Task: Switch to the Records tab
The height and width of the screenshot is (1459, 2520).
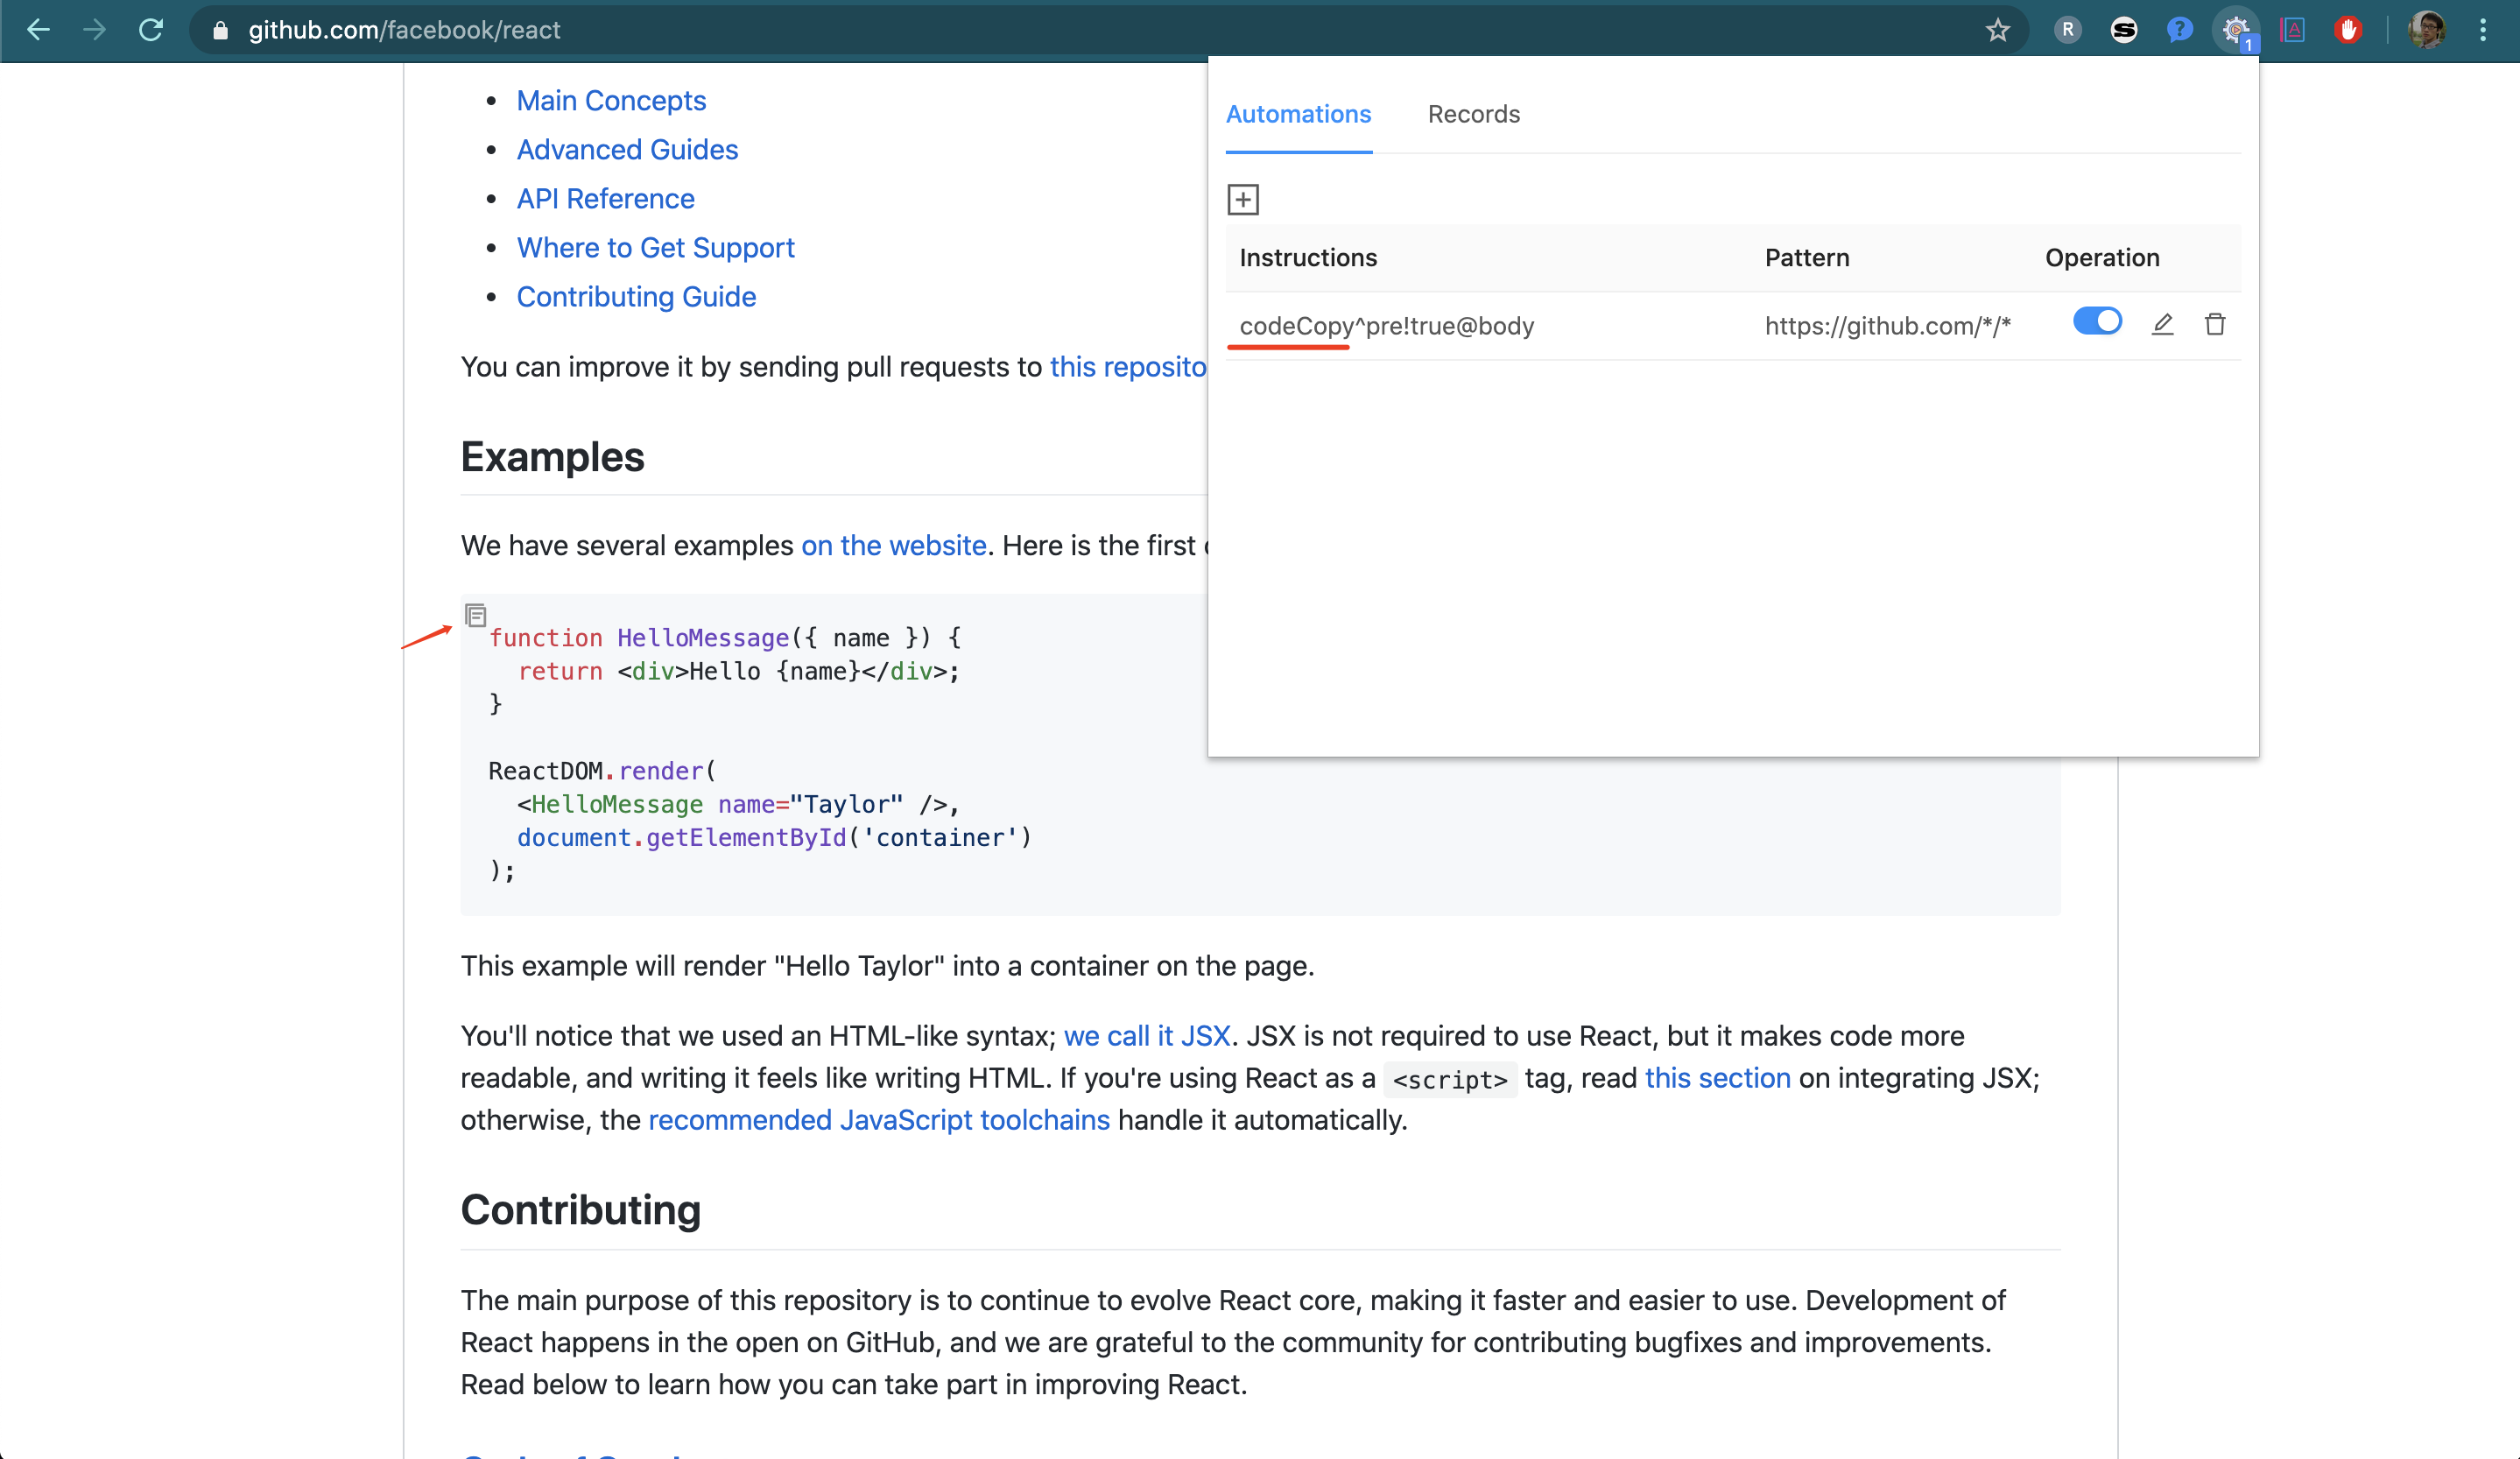Action: click(1473, 114)
